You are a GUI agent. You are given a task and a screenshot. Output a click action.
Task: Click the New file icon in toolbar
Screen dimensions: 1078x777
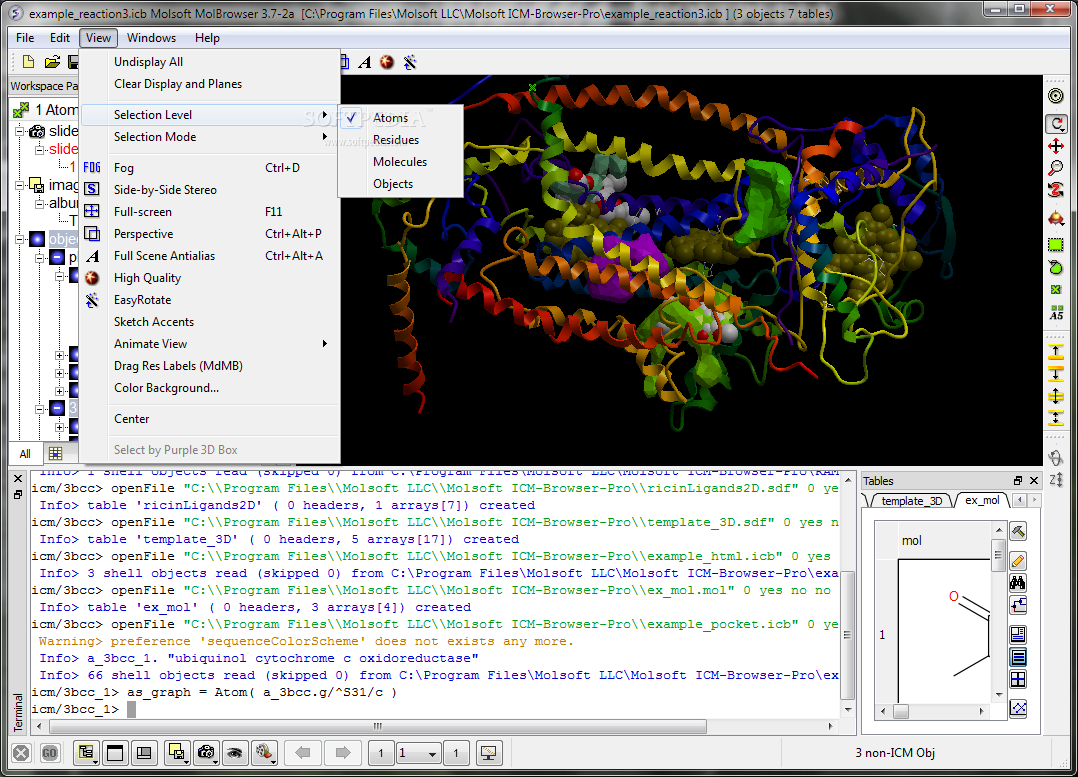(28, 62)
